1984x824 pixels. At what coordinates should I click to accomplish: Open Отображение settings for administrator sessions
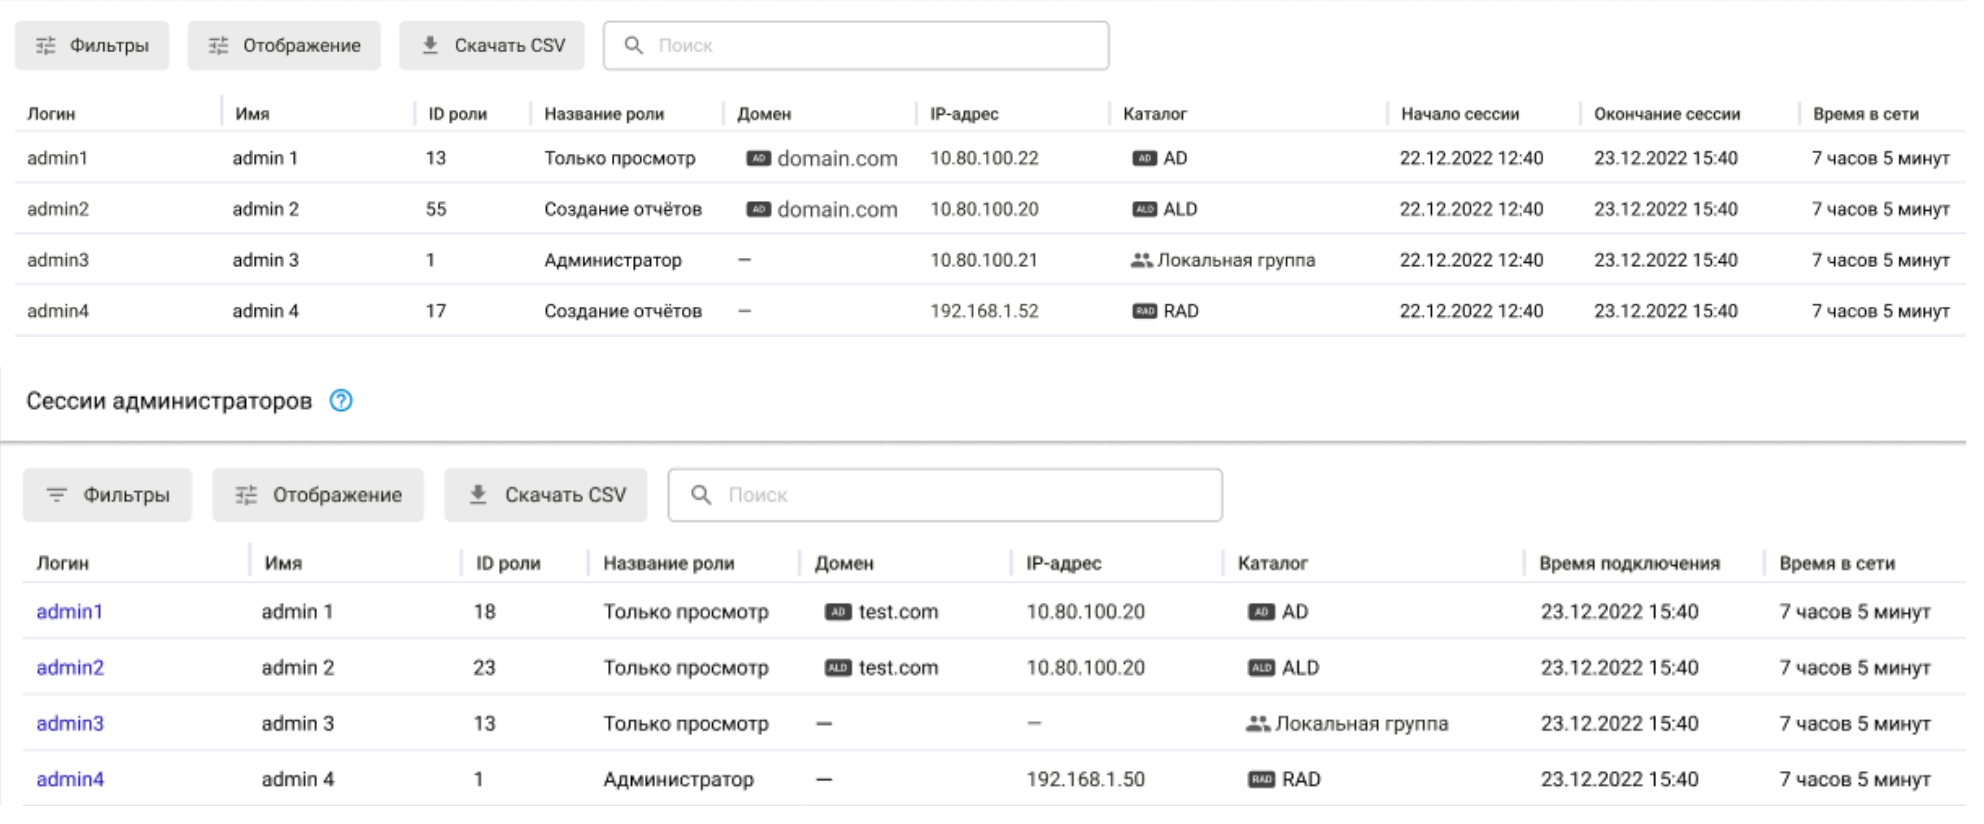(318, 495)
